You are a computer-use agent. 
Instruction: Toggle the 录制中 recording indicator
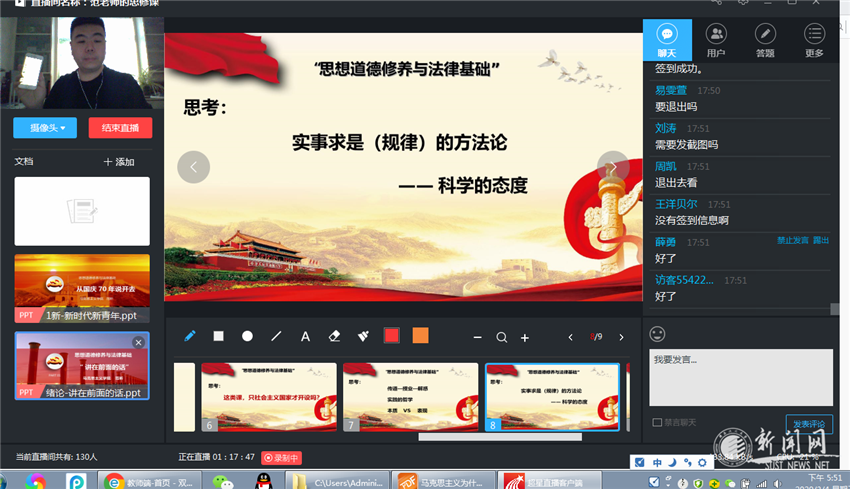tap(281, 458)
